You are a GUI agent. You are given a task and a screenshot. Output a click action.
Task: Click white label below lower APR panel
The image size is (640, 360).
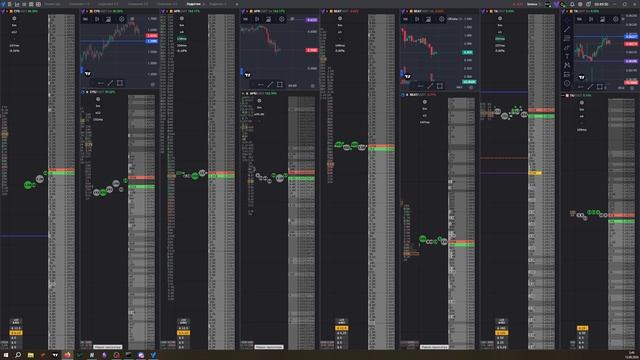pyautogui.click(x=269, y=347)
